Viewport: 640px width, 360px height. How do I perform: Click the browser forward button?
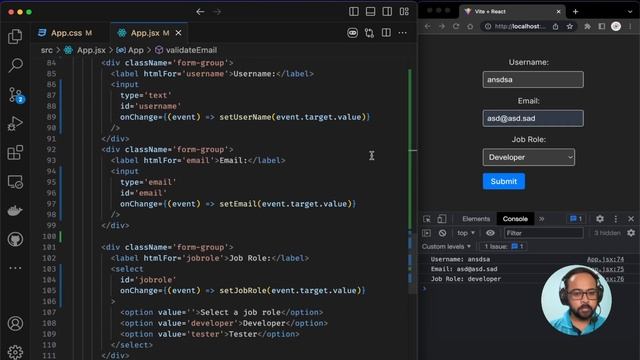pos(442,27)
